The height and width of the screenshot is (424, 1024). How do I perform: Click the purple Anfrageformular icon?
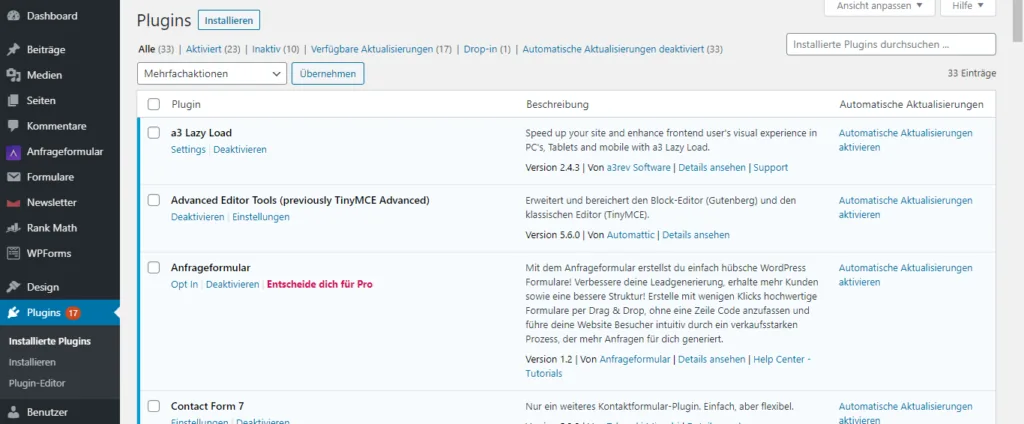tap(13, 152)
